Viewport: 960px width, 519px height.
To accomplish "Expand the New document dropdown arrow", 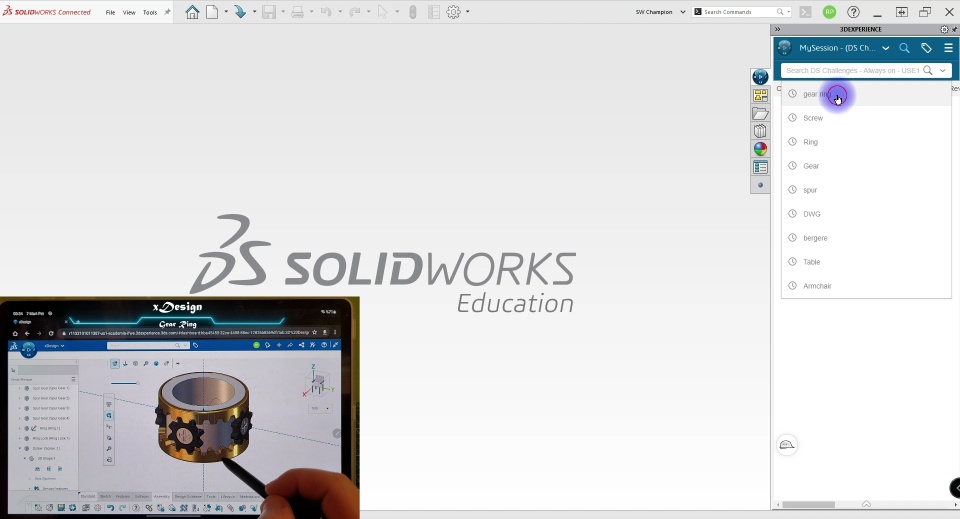I will click(x=226, y=12).
